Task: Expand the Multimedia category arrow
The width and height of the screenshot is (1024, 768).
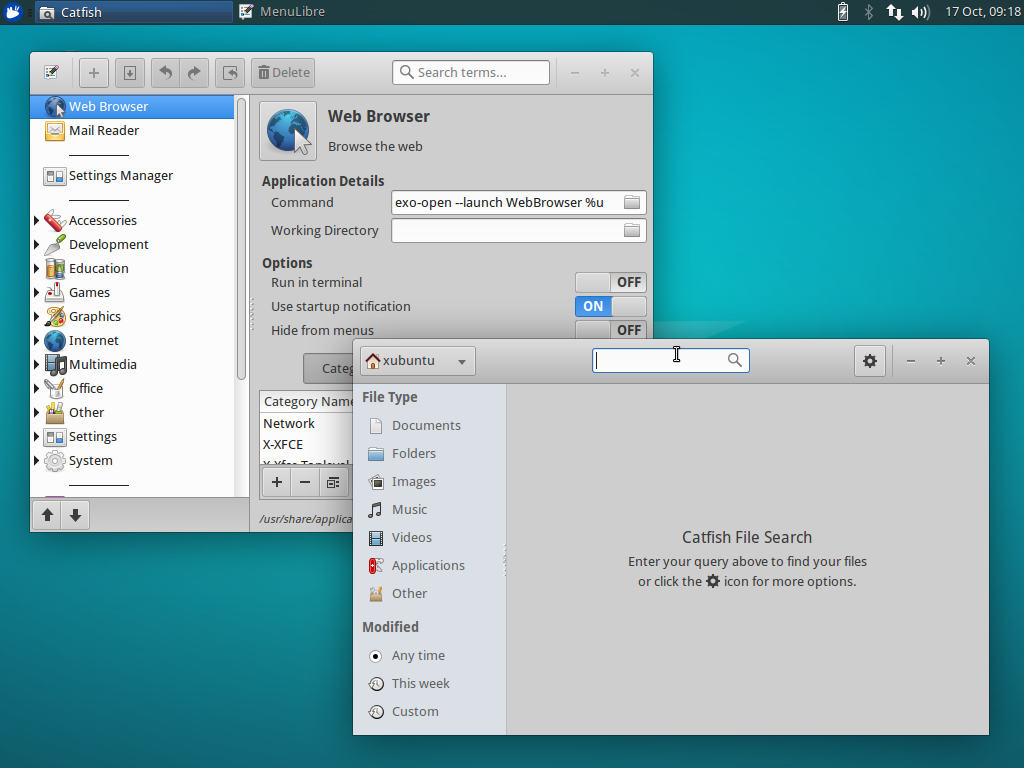Action: 37,365
